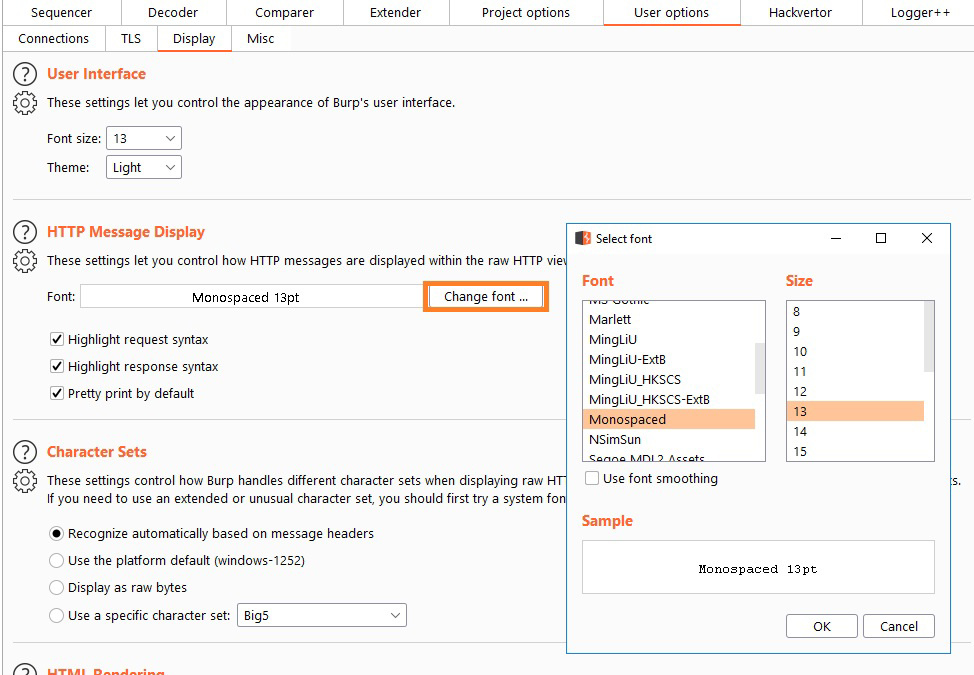Toggle Highlight response syntax checkbox

pos(57,366)
